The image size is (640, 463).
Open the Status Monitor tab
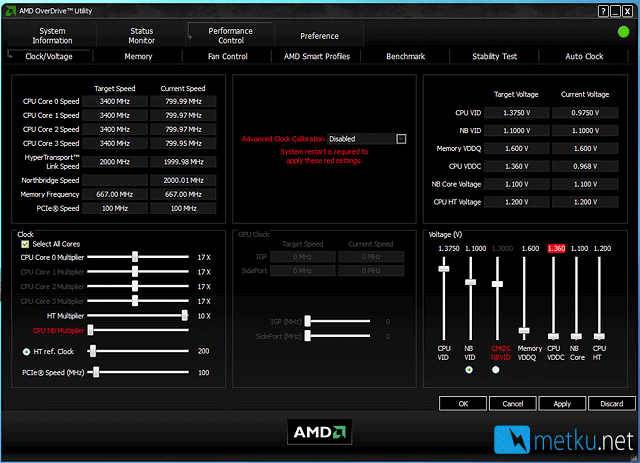coord(141,36)
